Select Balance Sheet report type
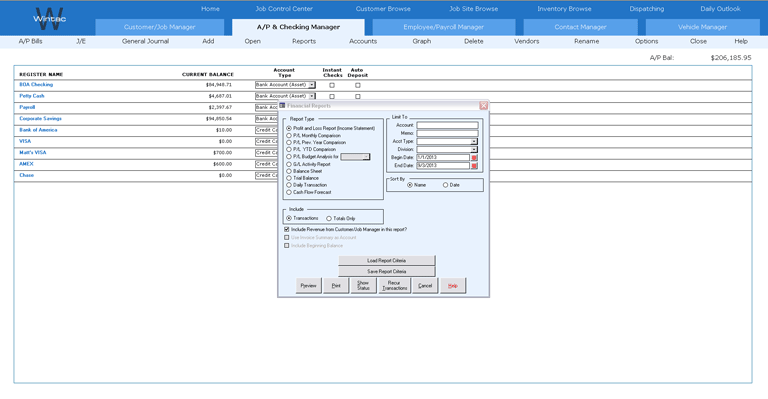 pos(289,171)
